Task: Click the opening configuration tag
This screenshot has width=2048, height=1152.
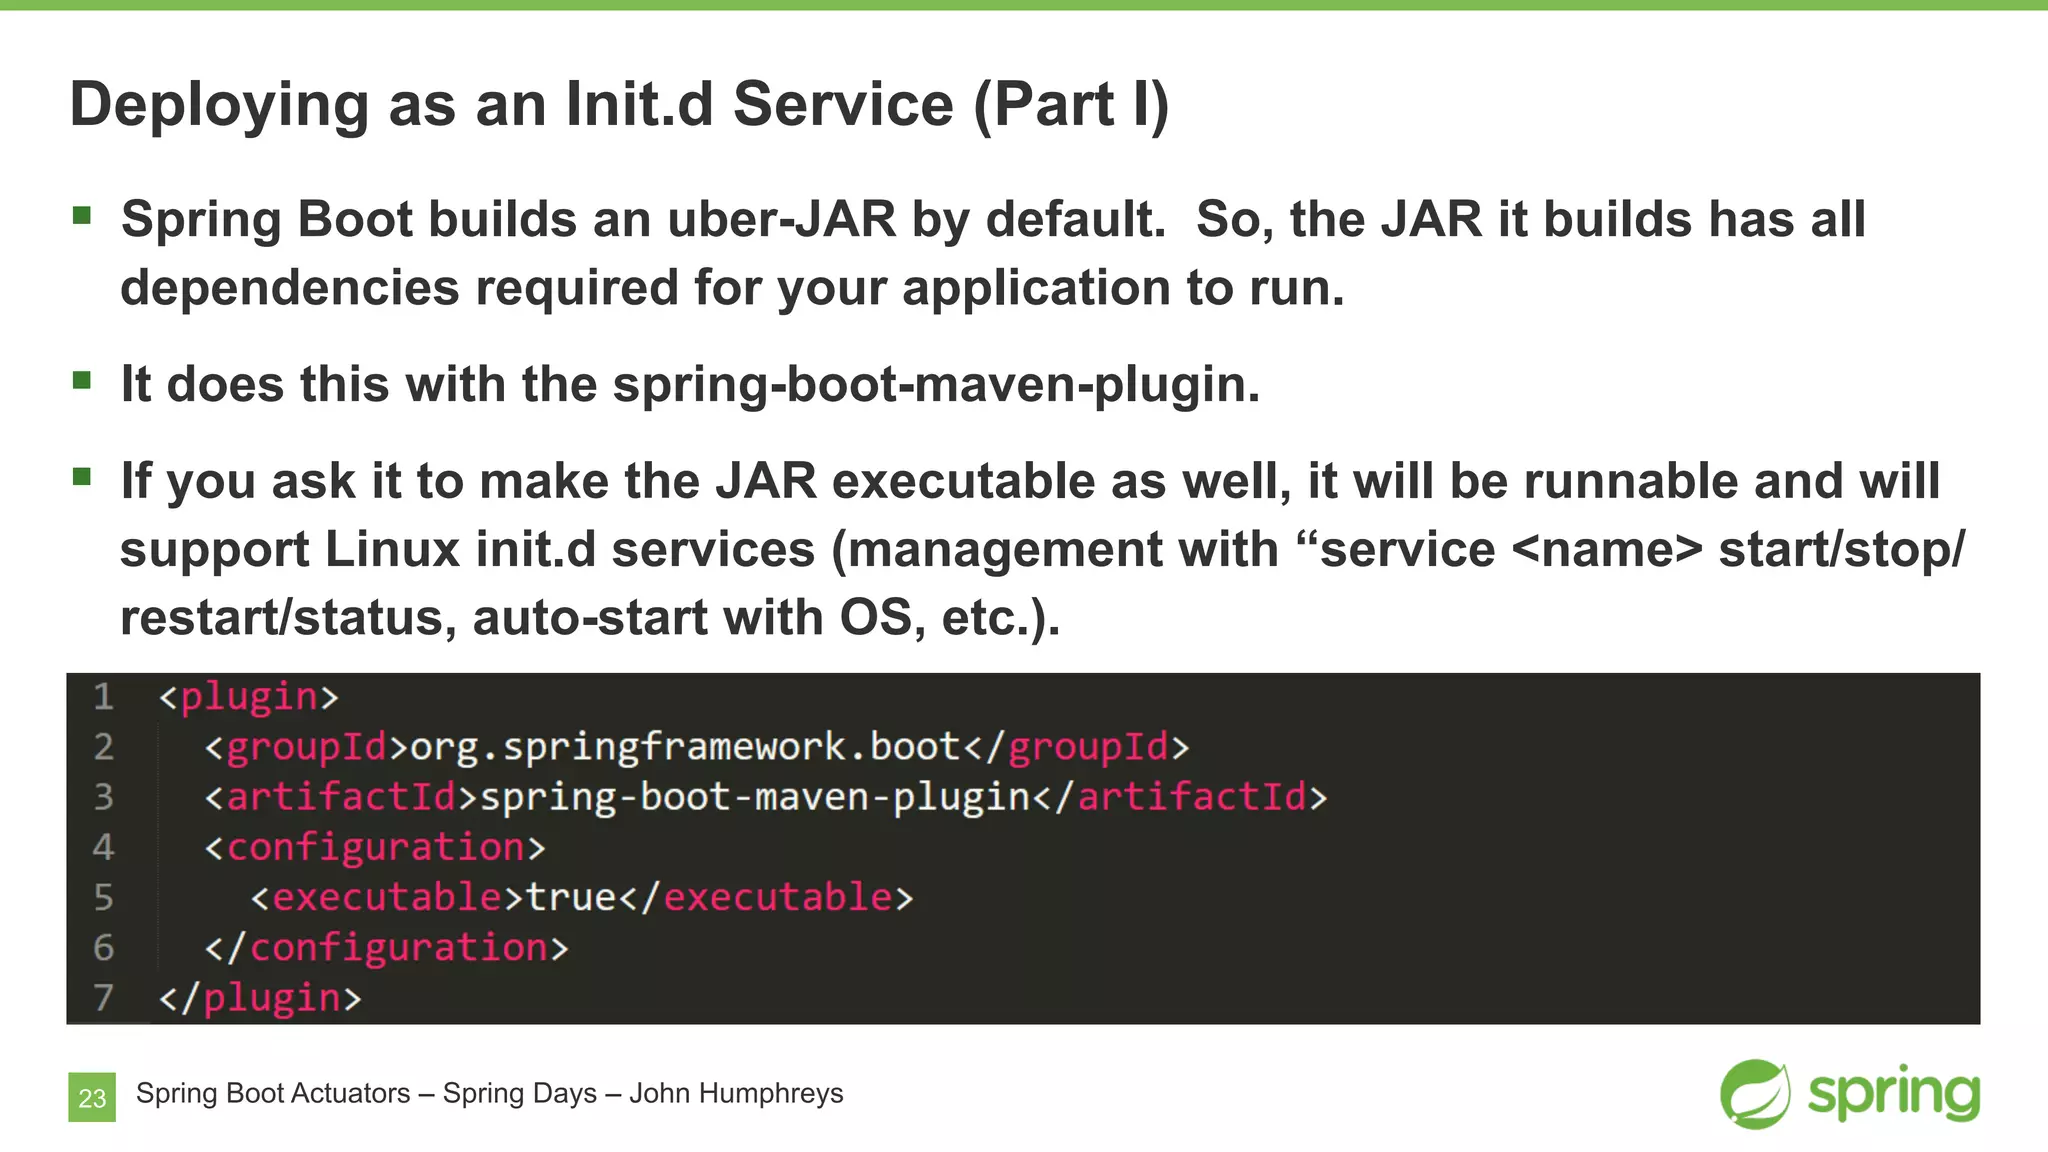Action: [375, 847]
